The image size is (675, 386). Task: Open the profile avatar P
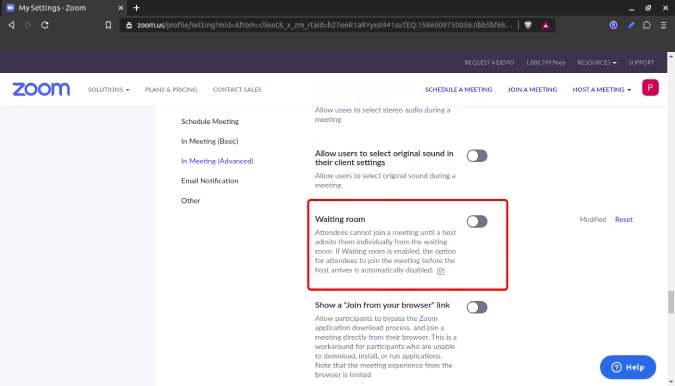(x=650, y=87)
